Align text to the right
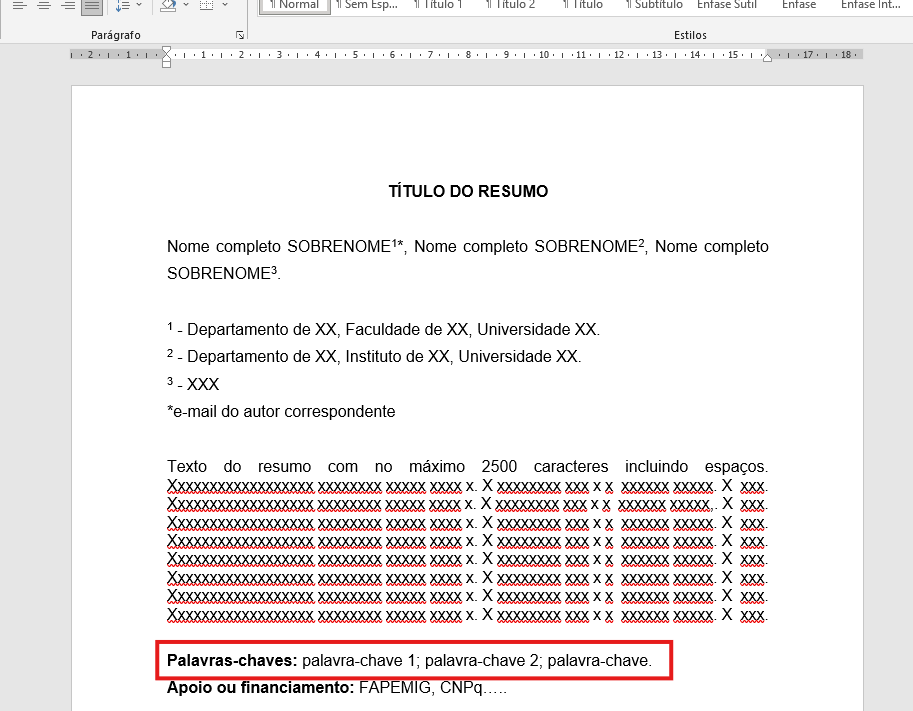This screenshot has width=913, height=711. 67,6
